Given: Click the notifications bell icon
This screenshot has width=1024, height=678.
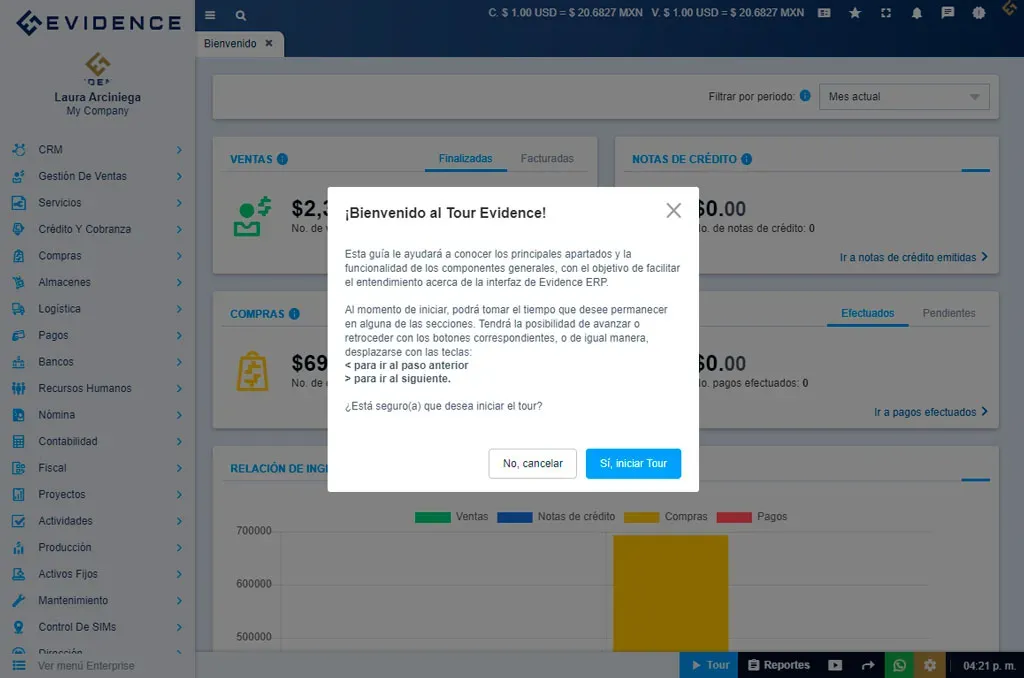Looking at the screenshot, I should click(916, 13).
